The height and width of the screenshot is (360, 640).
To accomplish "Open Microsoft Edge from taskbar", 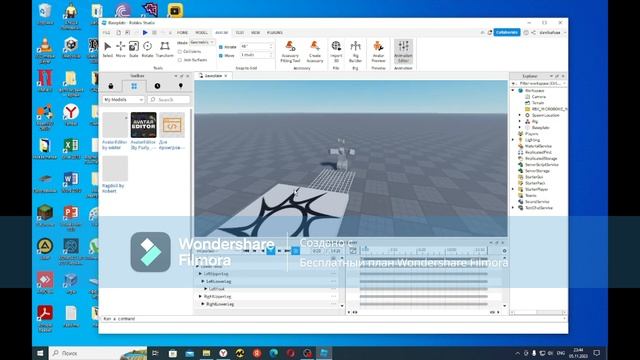I will point(273,353).
